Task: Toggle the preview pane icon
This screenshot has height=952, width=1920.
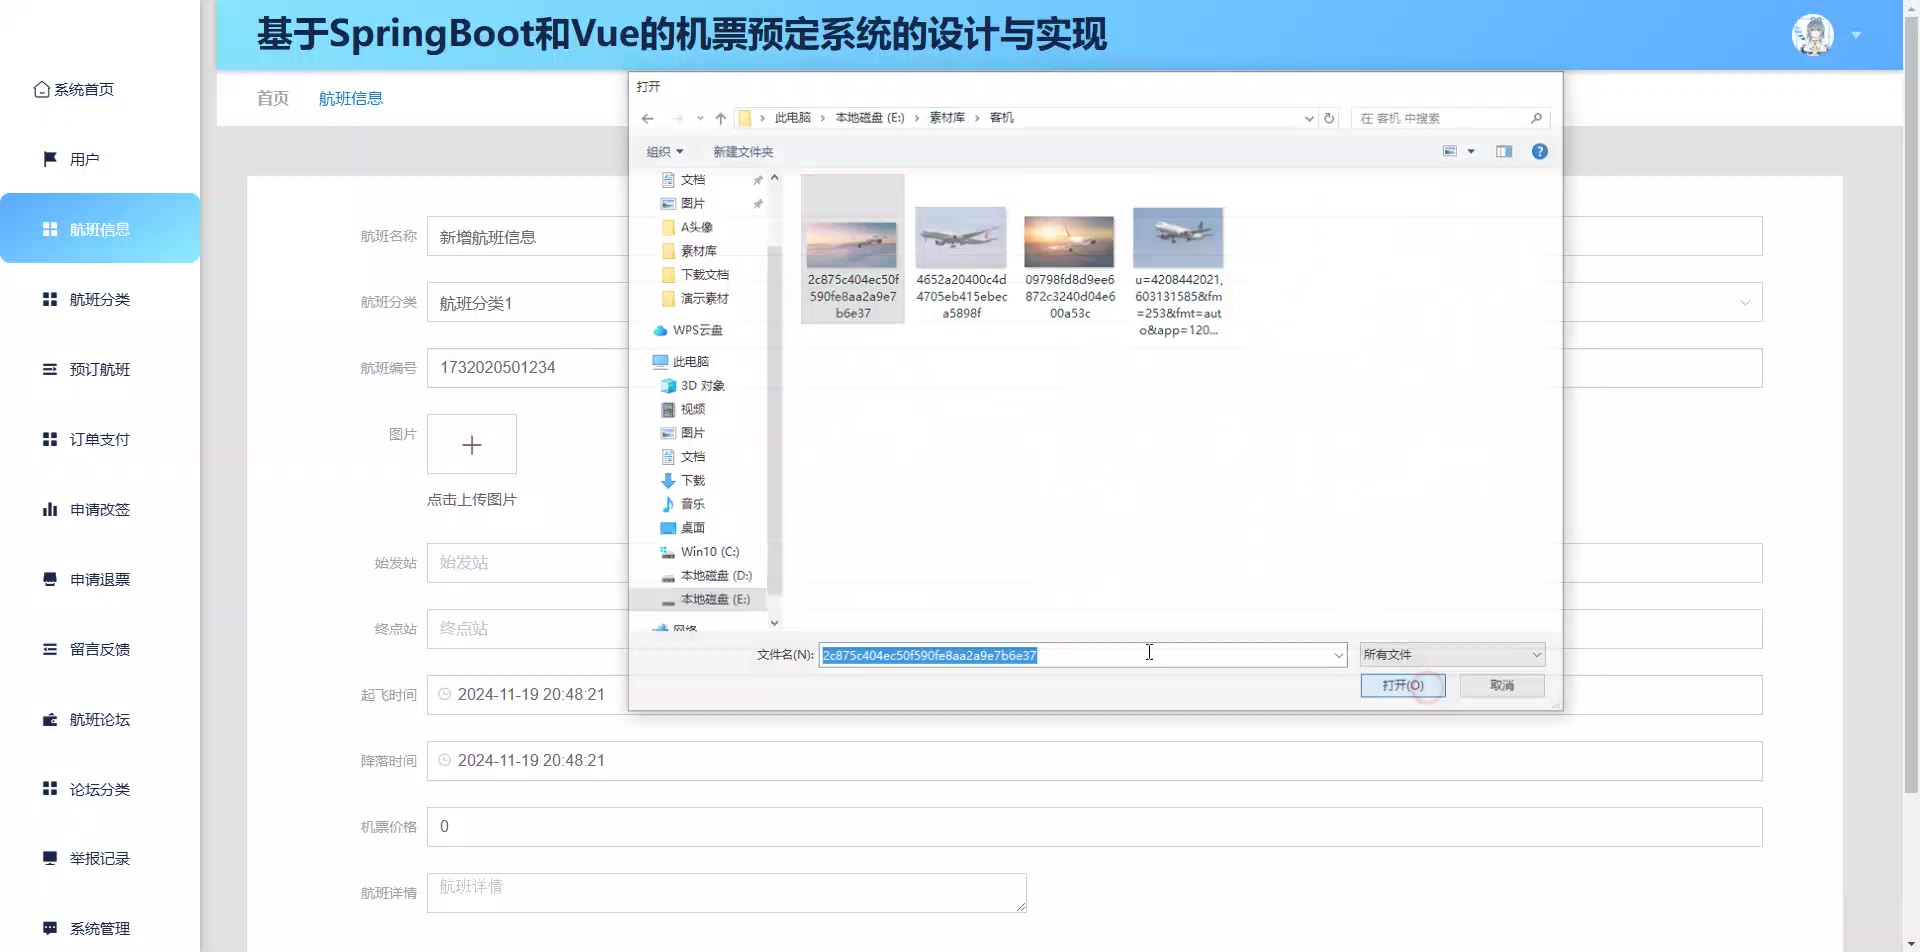Action: pos(1504,151)
